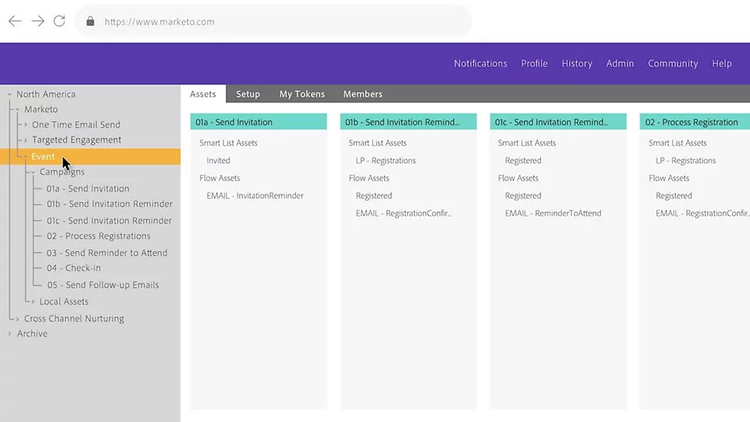Open EMAIL - InvitationReminder flow asset
Viewport: 750px width, 422px height.
(255, 196)
